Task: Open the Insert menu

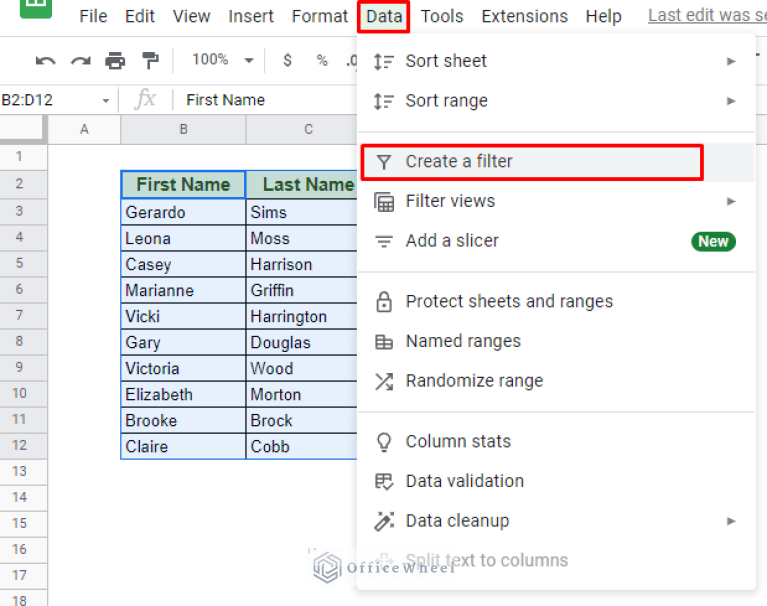Action: 251,17
